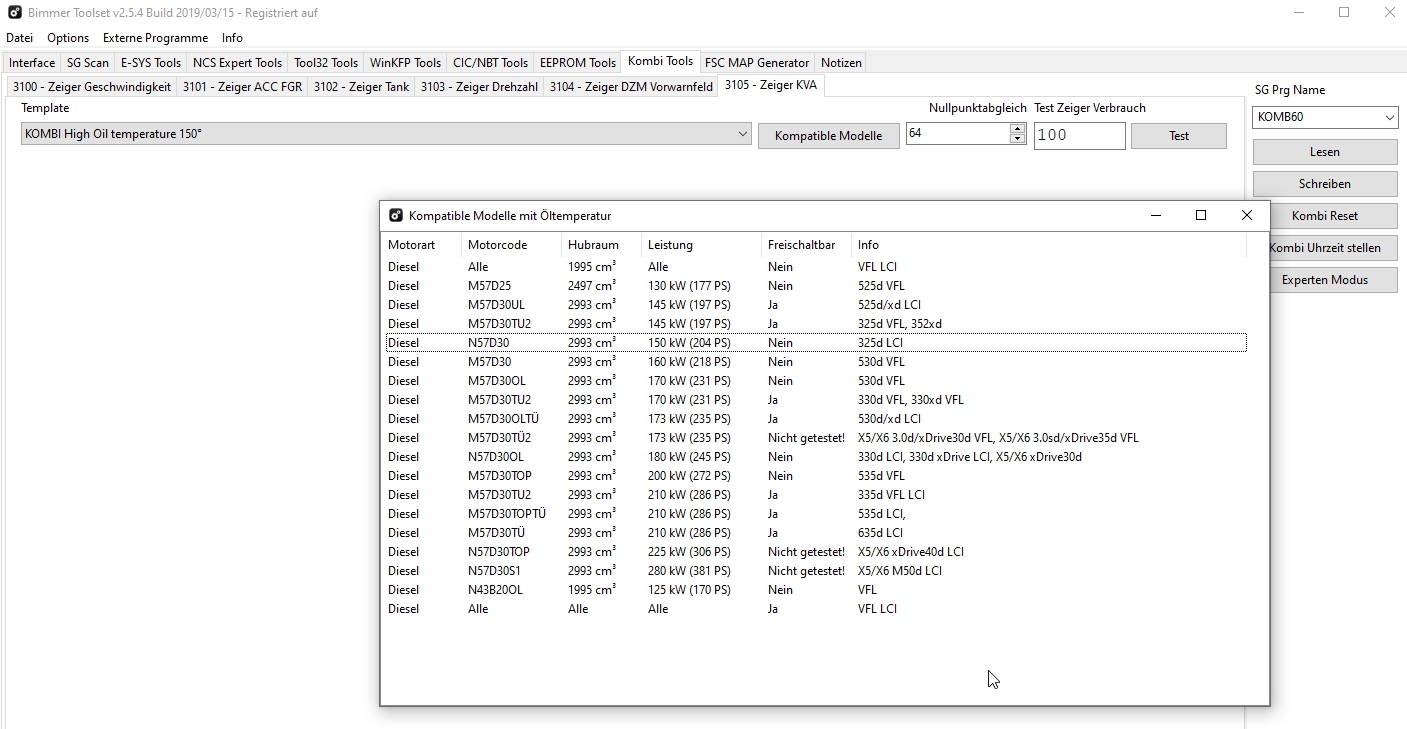Switch to the CIC/NBT Tools tab
Image resolution: width=1407 pixels, height=729 pixels.
click(490, 63)
